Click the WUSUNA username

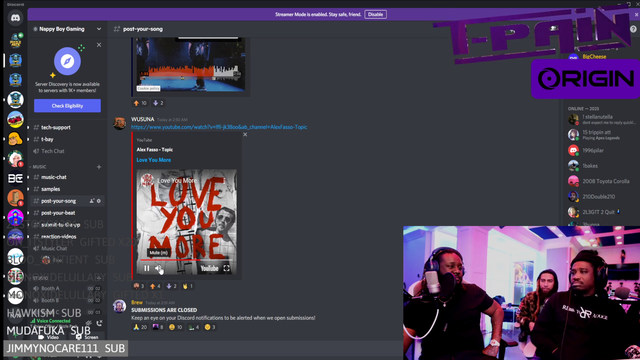142,119
